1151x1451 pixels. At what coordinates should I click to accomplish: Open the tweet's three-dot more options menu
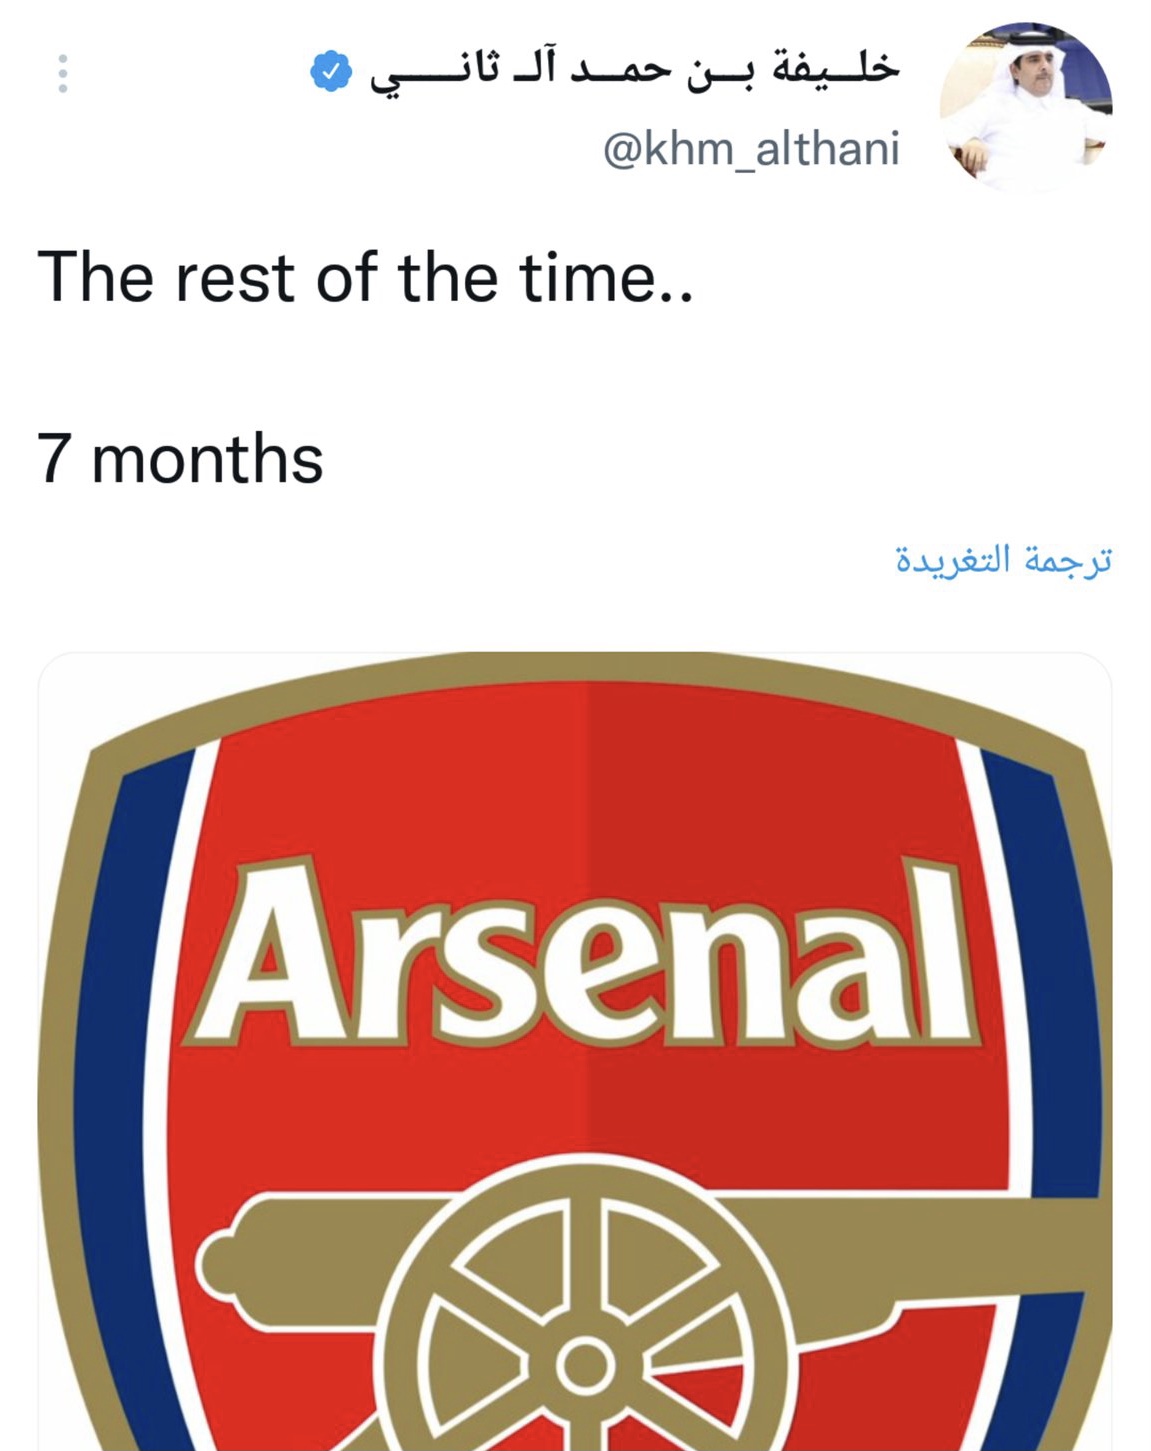(63, 73)
